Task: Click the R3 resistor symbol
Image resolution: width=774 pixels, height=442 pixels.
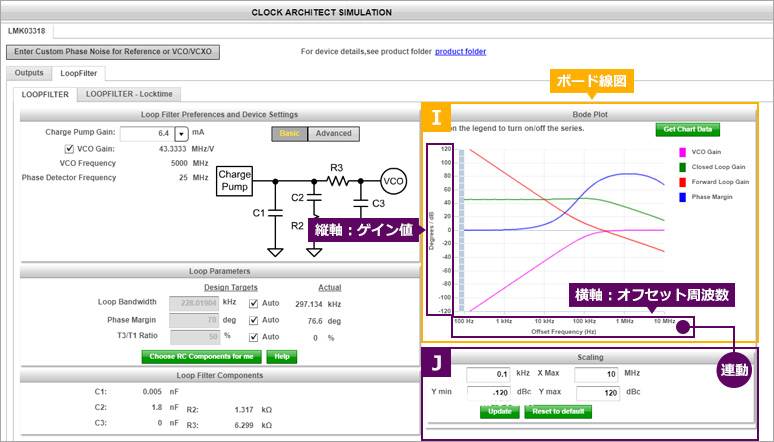Action: click(337, 181)
